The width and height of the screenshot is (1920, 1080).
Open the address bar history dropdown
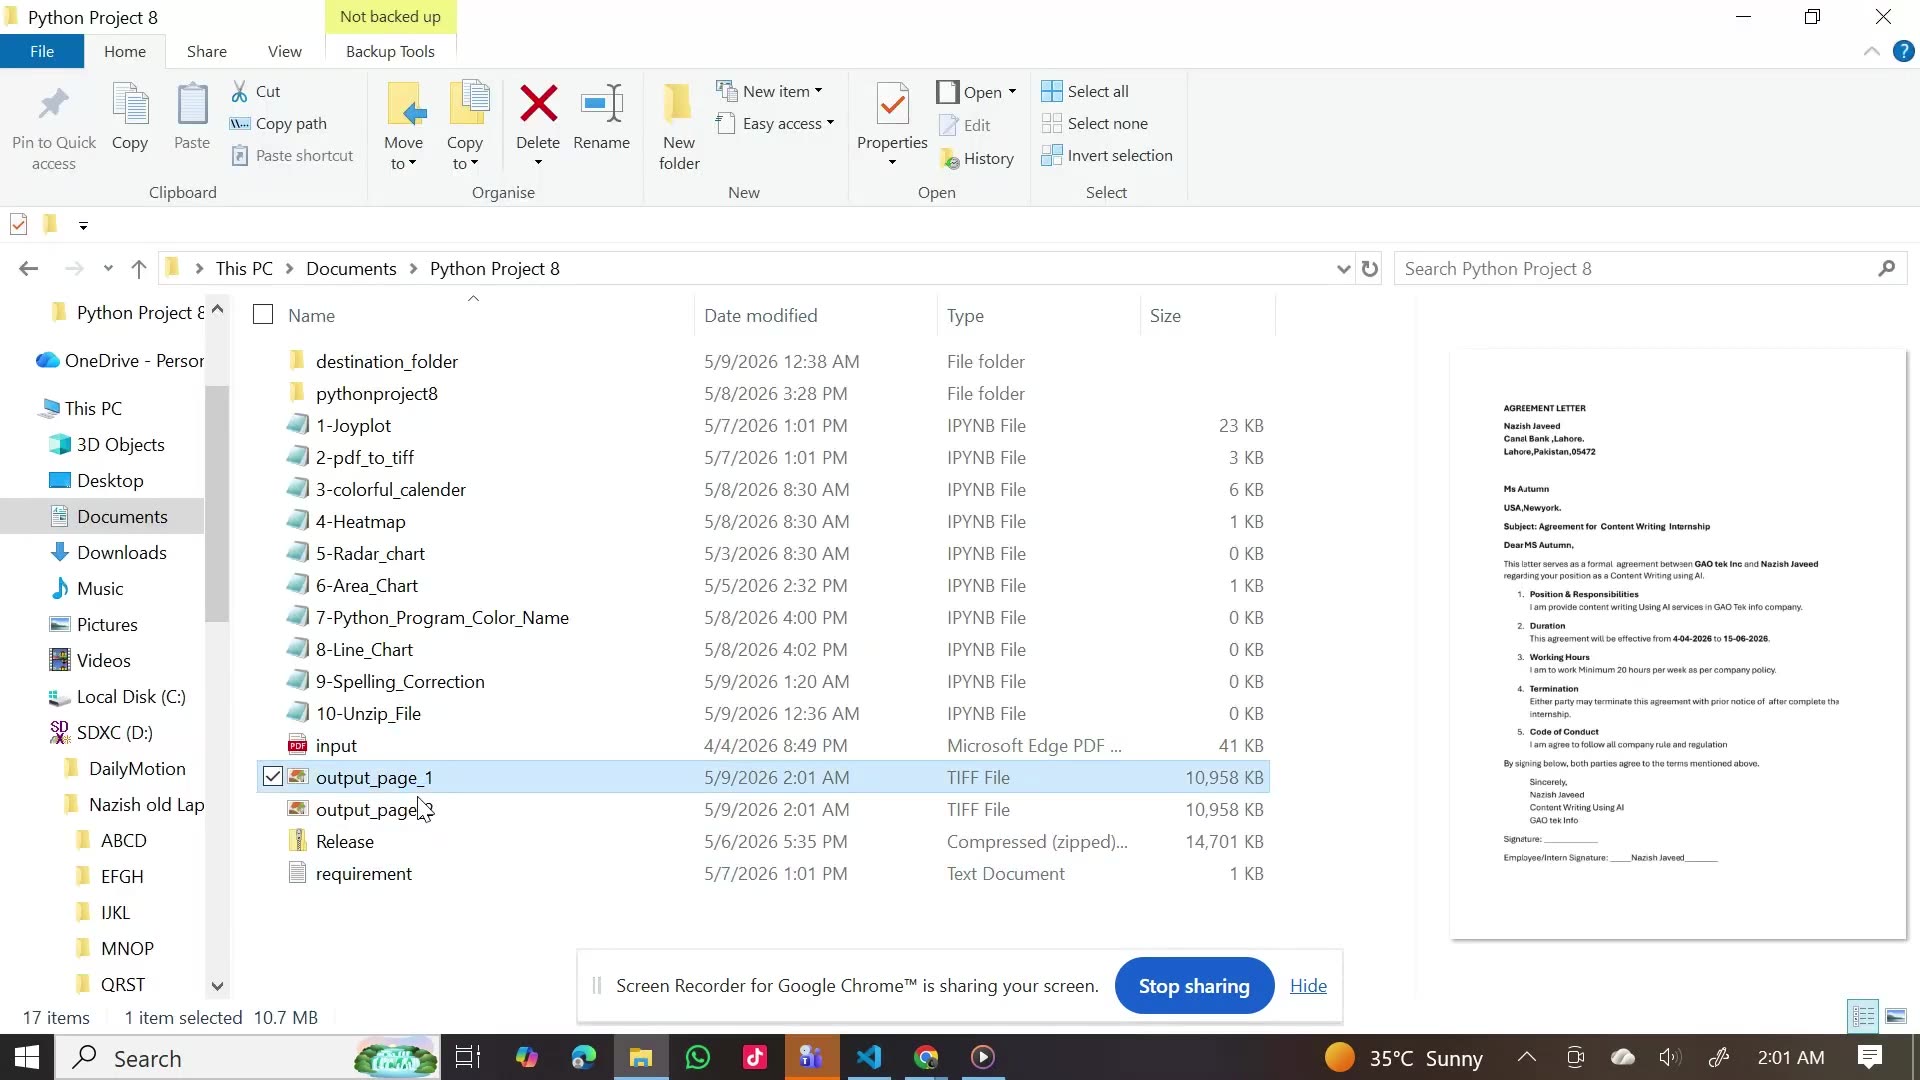click(x=1343, y=268)
